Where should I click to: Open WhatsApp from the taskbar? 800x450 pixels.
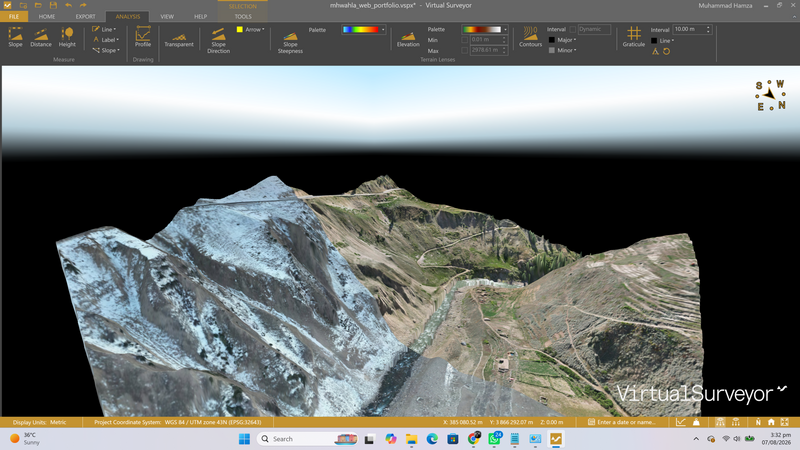494,439
